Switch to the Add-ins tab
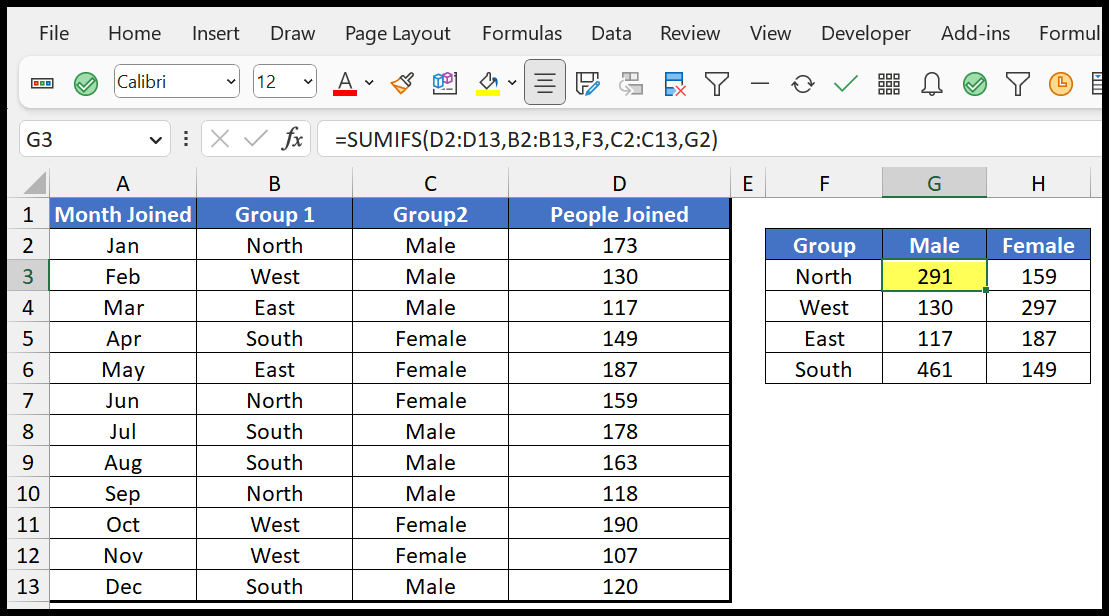The height and width of the screenshot is (616, 1109). pyautogui.click(x=975, y=33)
